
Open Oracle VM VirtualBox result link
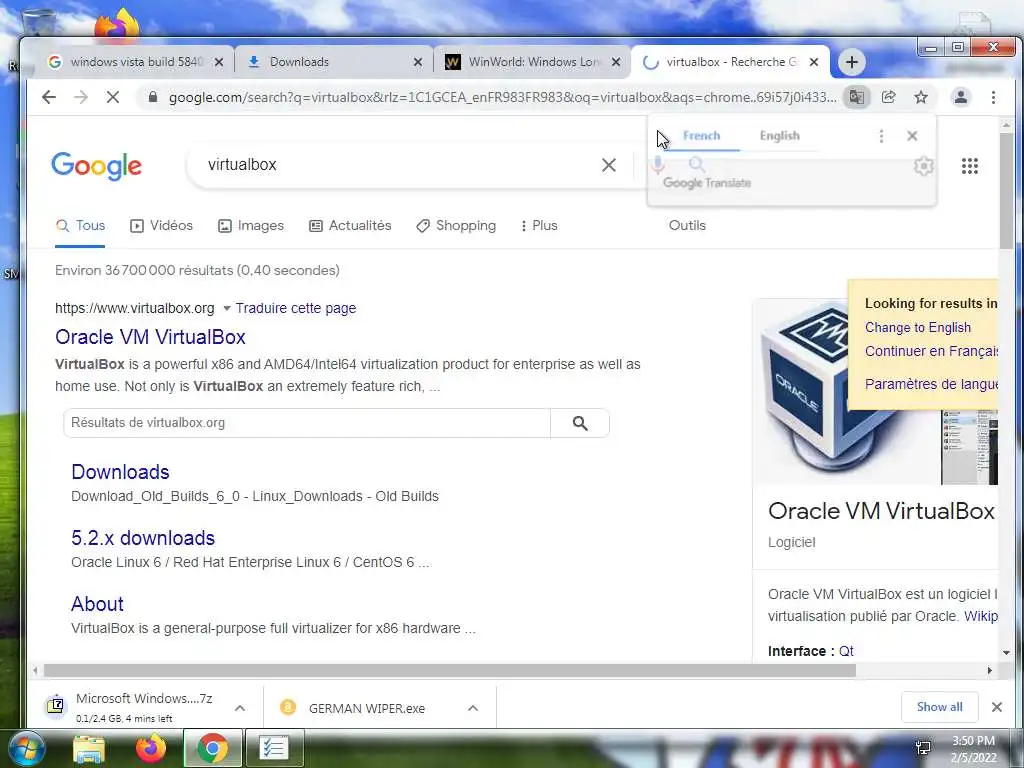coord(150,337)
